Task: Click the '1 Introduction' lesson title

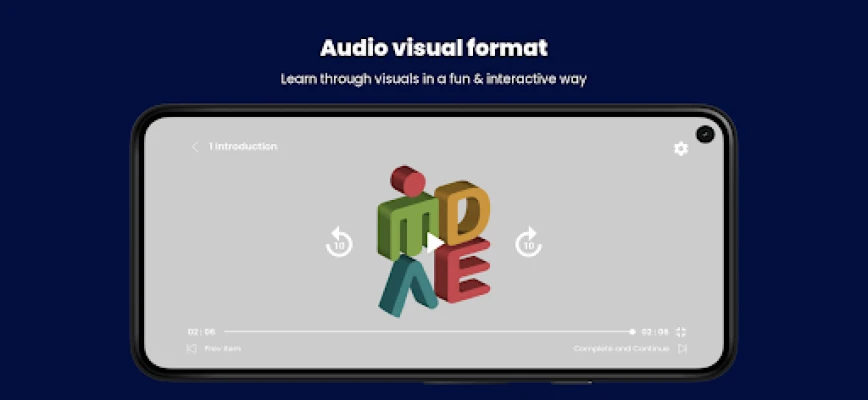Action: (x=243, y=147)
